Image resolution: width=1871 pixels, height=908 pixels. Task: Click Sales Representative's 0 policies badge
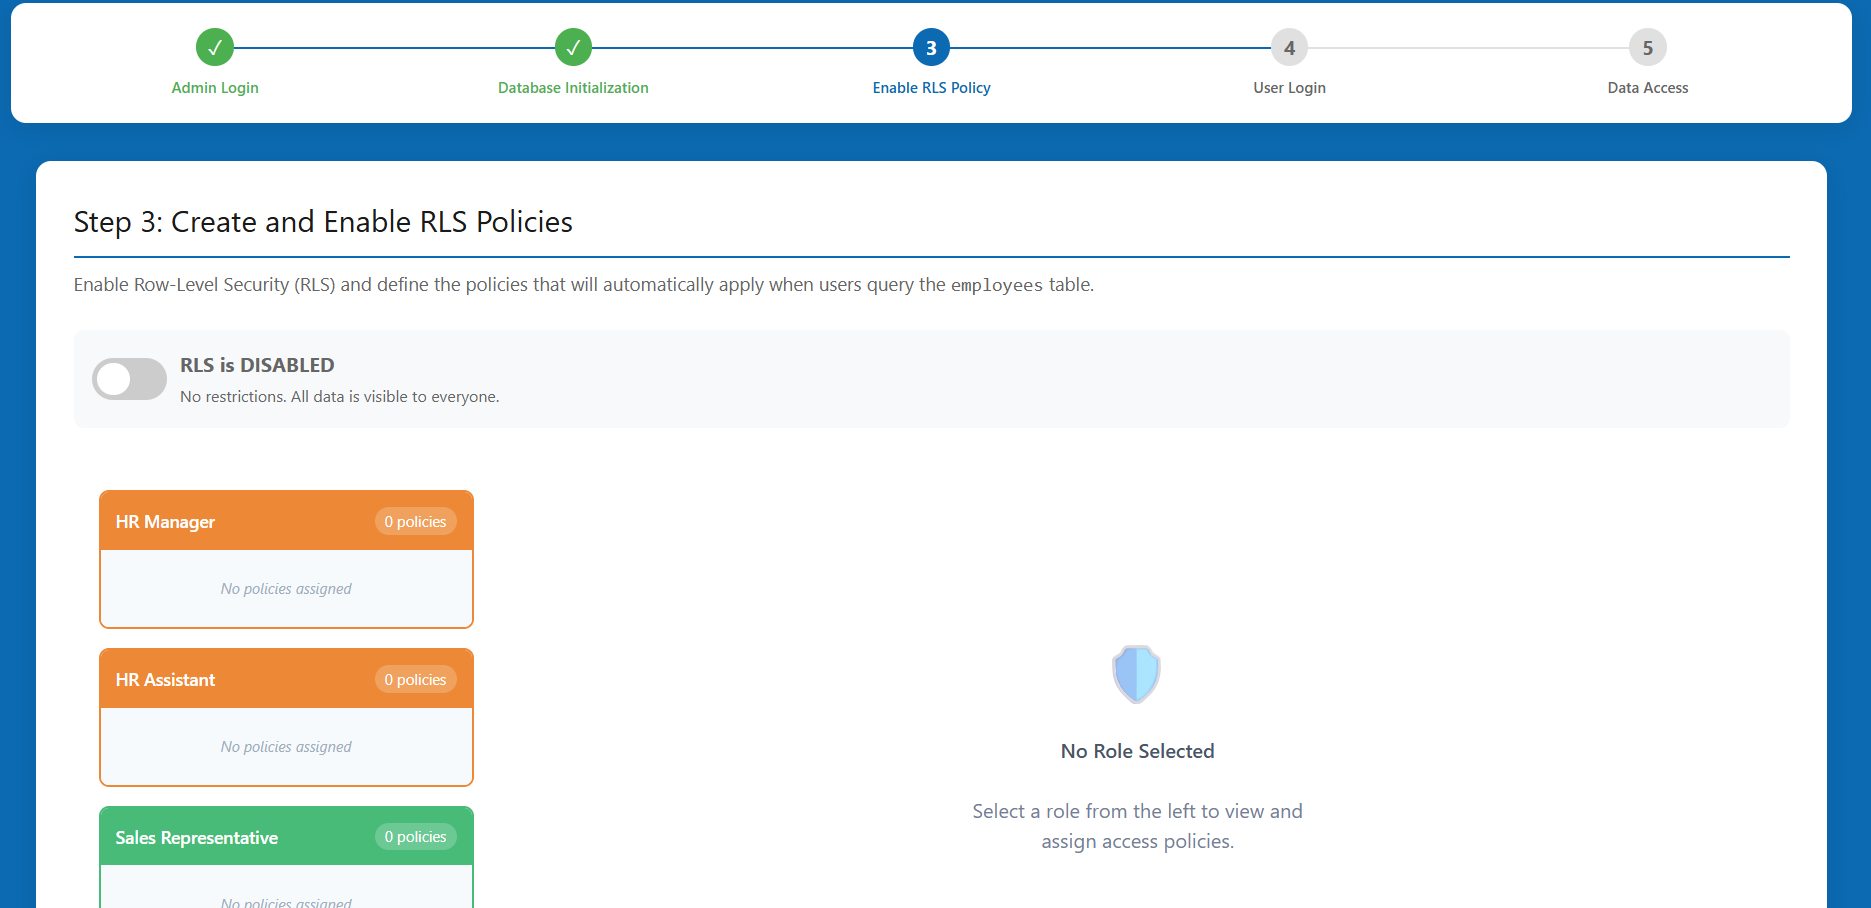tap(415, 837)
